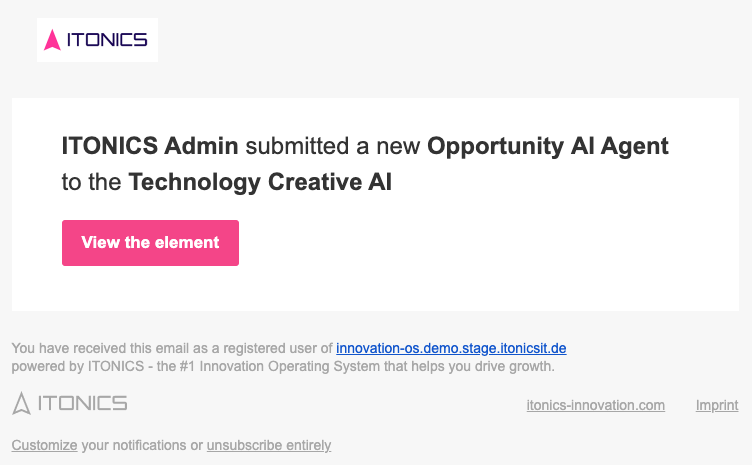
Task: Click the unsubscribe entirely link
Action: tap(268, 445)
